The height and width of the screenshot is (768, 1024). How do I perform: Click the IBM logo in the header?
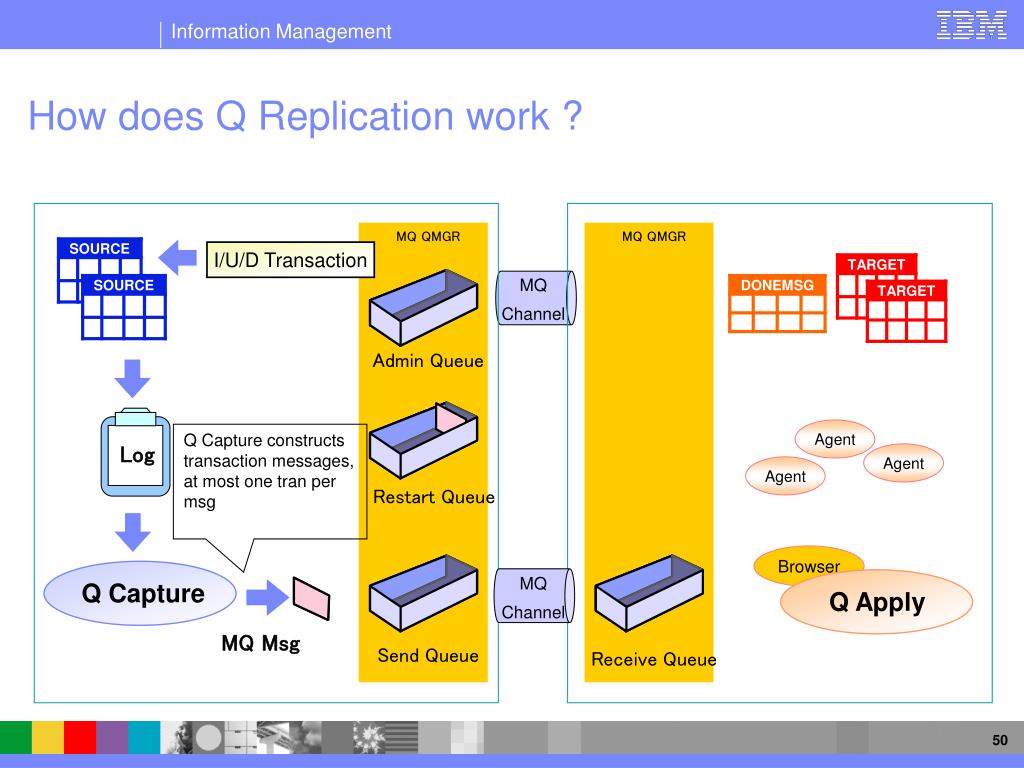pyautogui.click(x=971, y=25)
